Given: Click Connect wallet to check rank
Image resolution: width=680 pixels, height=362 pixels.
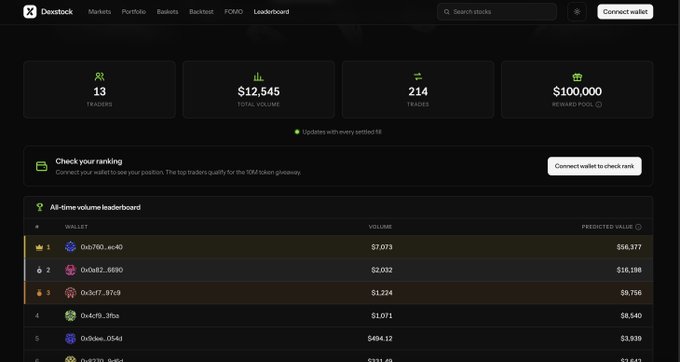Looking at the screenshot, I should tap(594, 166).
